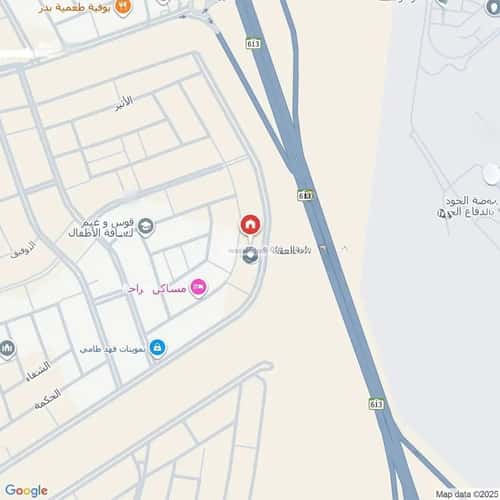Open the orange restaurant marker at the top

(123, 7)
